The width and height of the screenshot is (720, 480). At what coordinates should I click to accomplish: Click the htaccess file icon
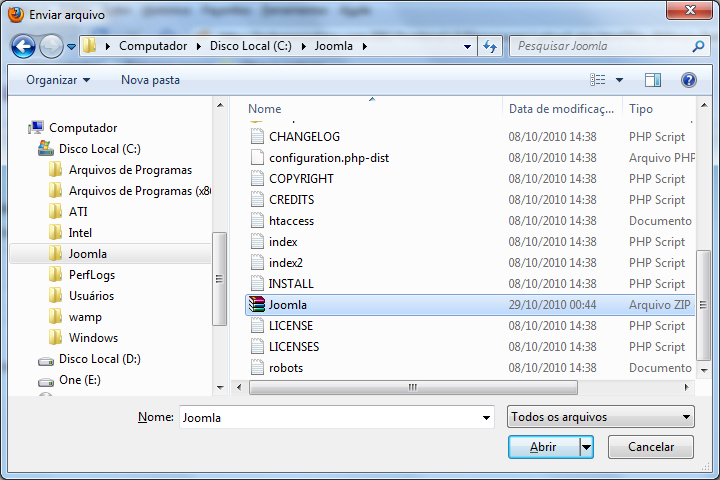[x=257, y=221]
